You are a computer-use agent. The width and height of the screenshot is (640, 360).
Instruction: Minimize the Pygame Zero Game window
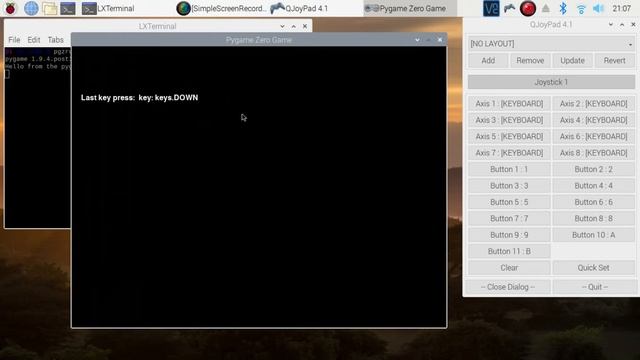click(x=417, y=40)
